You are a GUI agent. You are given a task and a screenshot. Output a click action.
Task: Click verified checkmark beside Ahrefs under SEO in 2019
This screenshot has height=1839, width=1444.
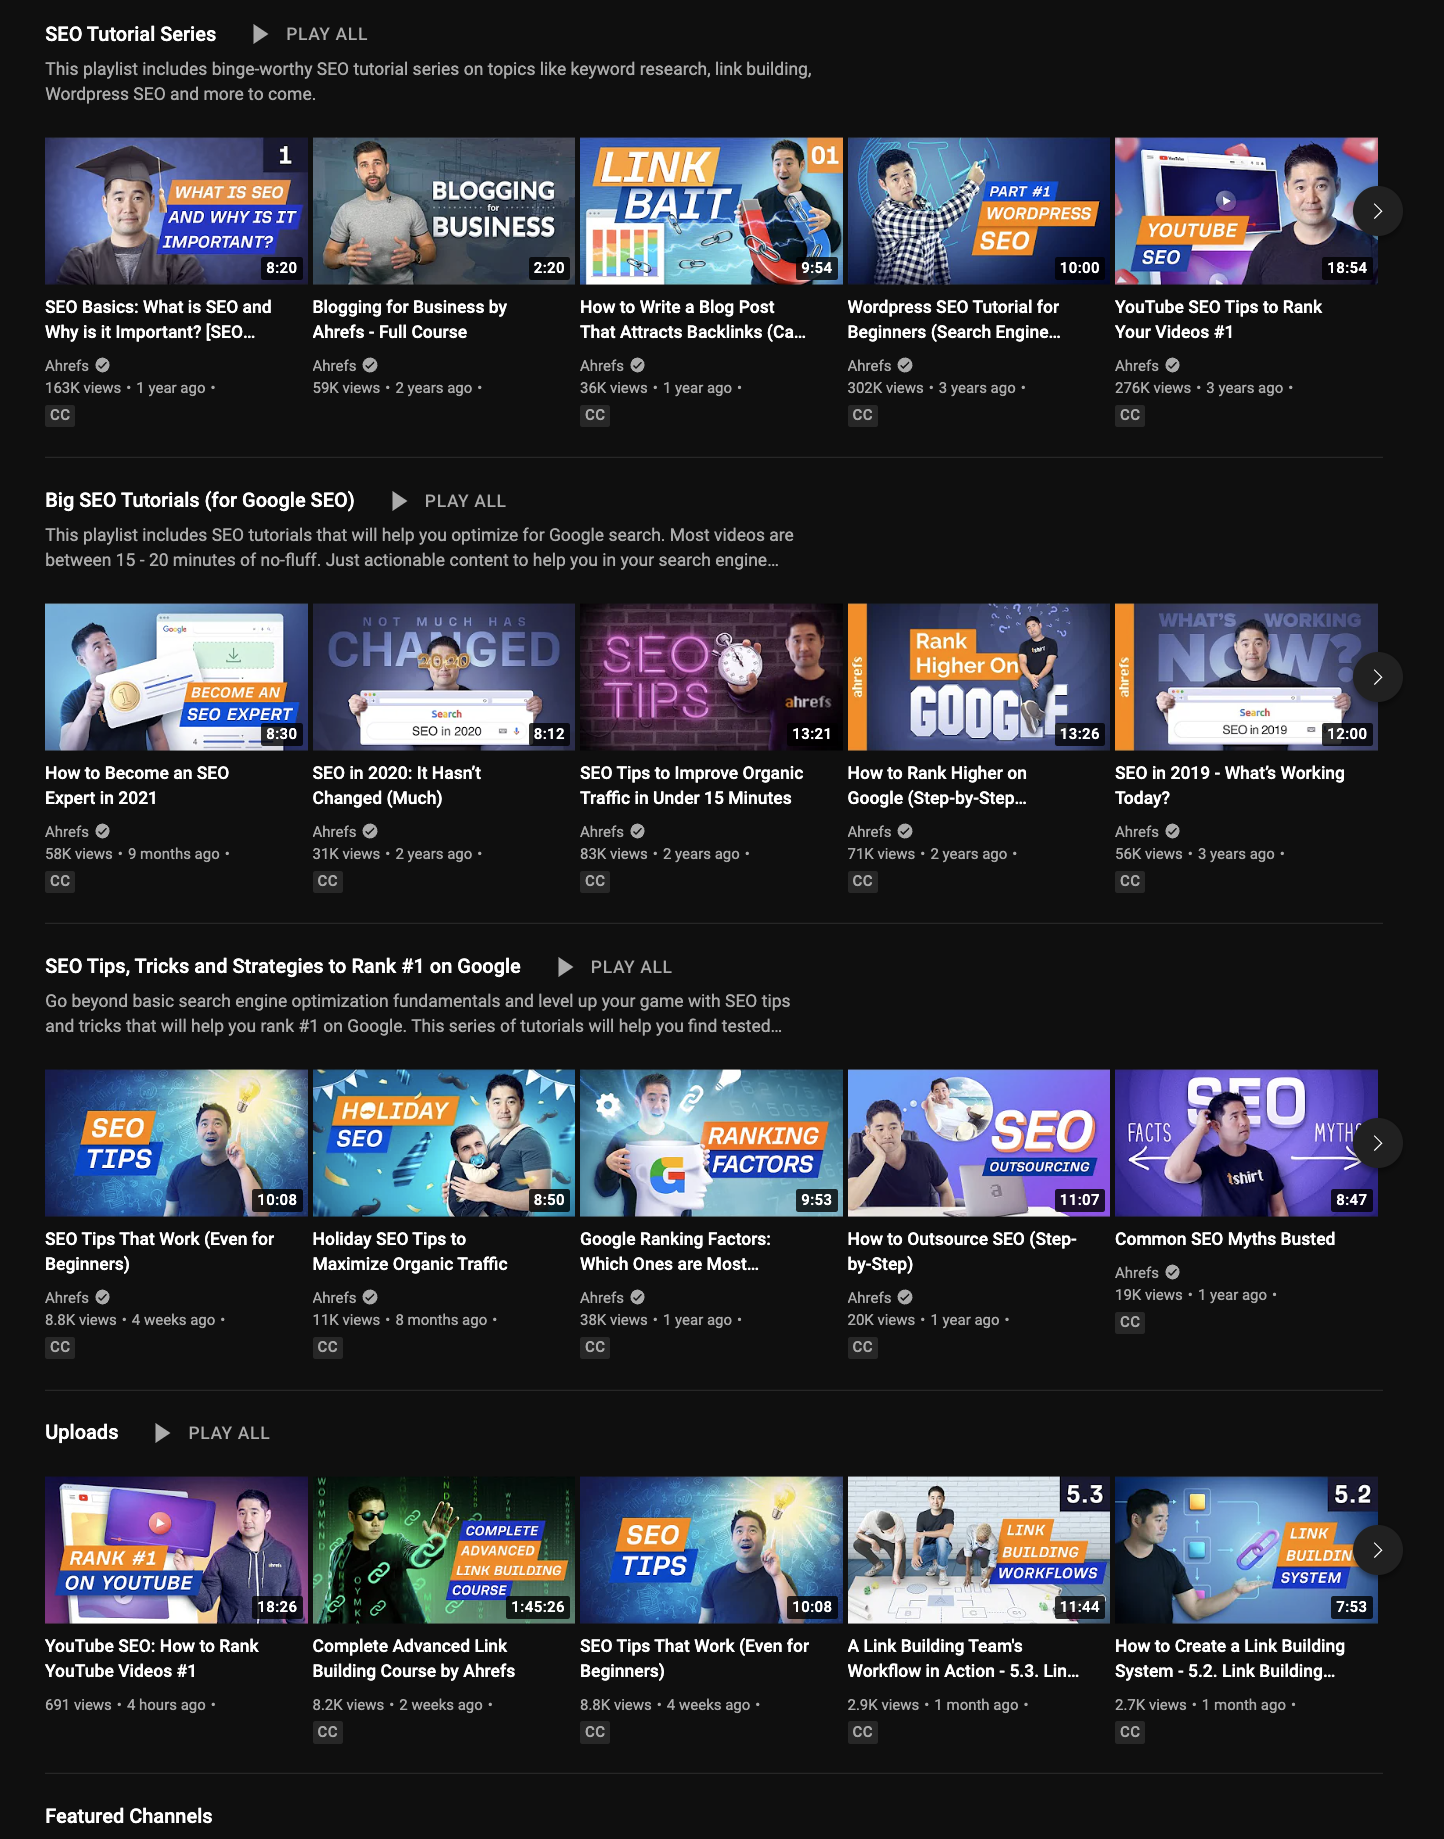click(1173, 831)
